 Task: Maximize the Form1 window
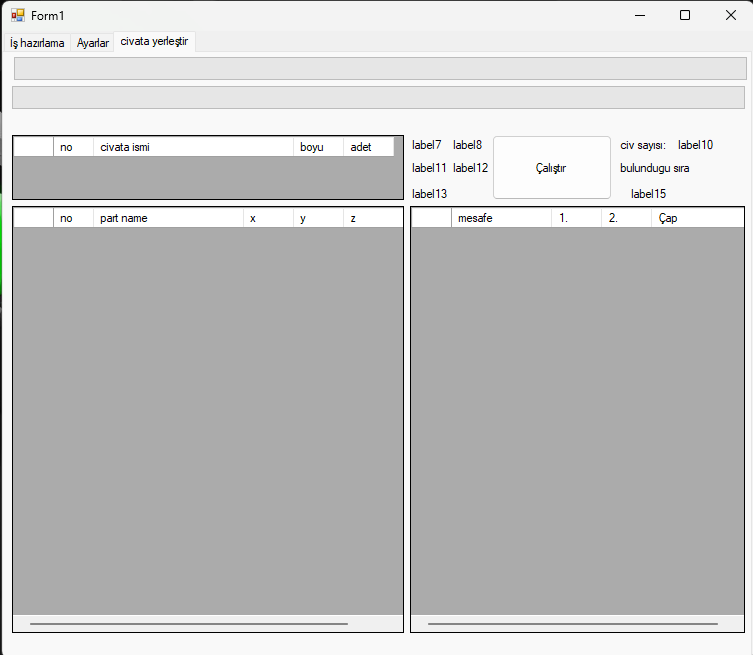pos(685,15)
